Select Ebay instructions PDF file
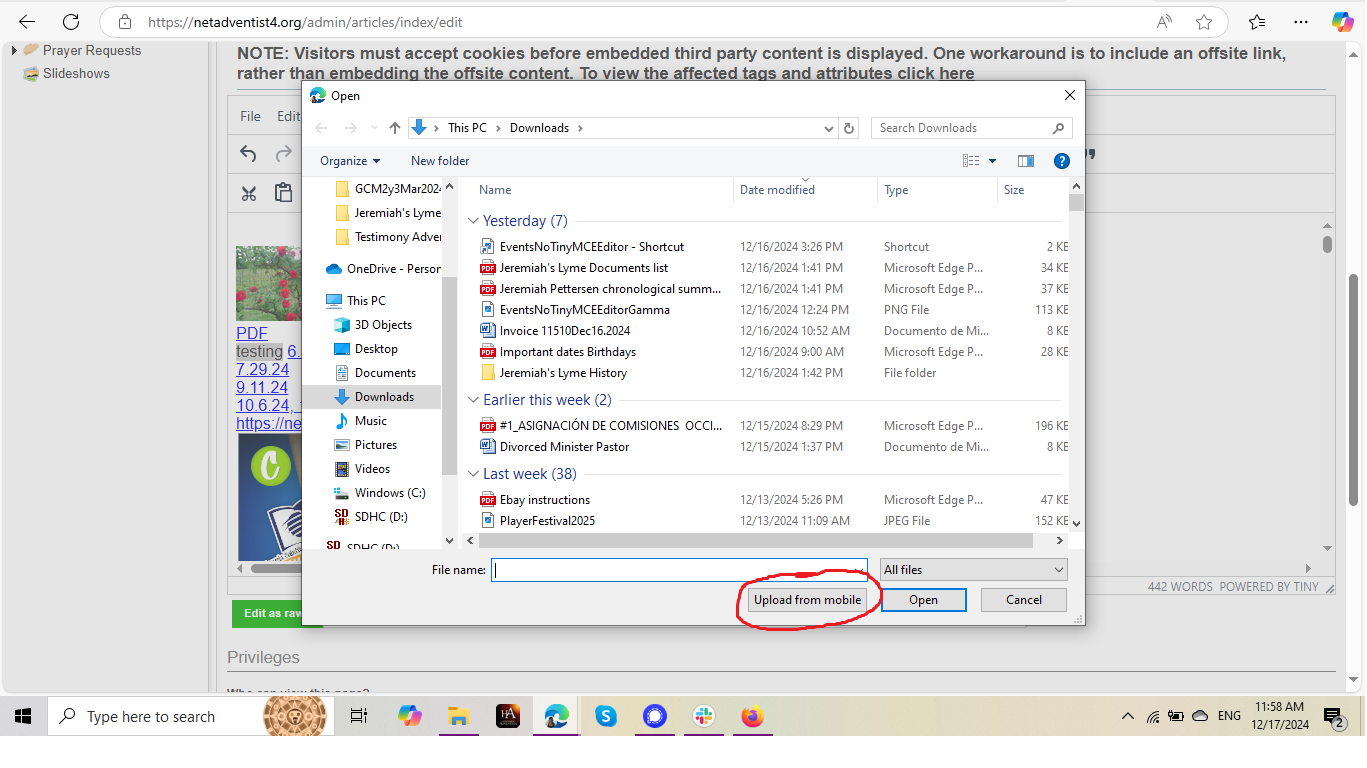Image resolution: width=1367 pixels, height=768 pixels. (x=544, y=500)
